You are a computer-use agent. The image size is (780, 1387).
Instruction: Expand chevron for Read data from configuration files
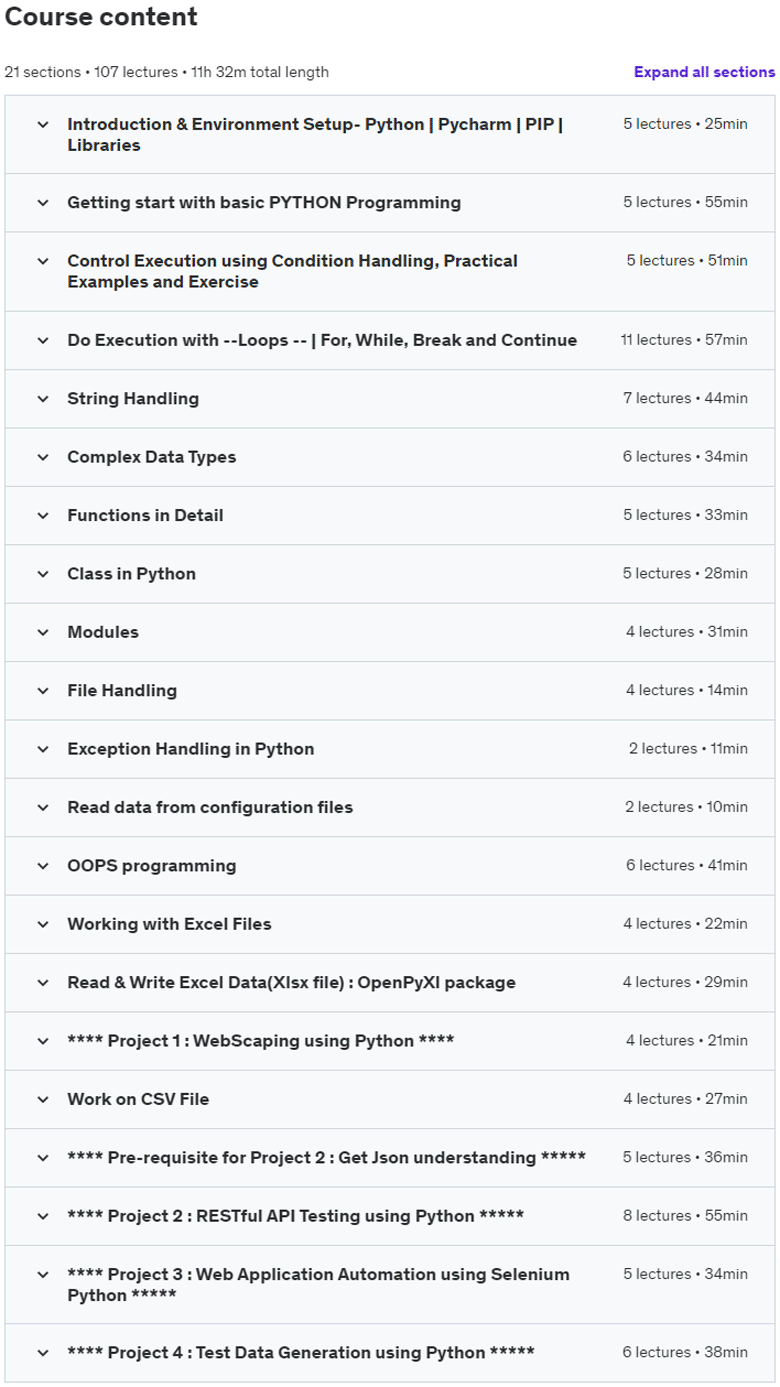(42, 807)
